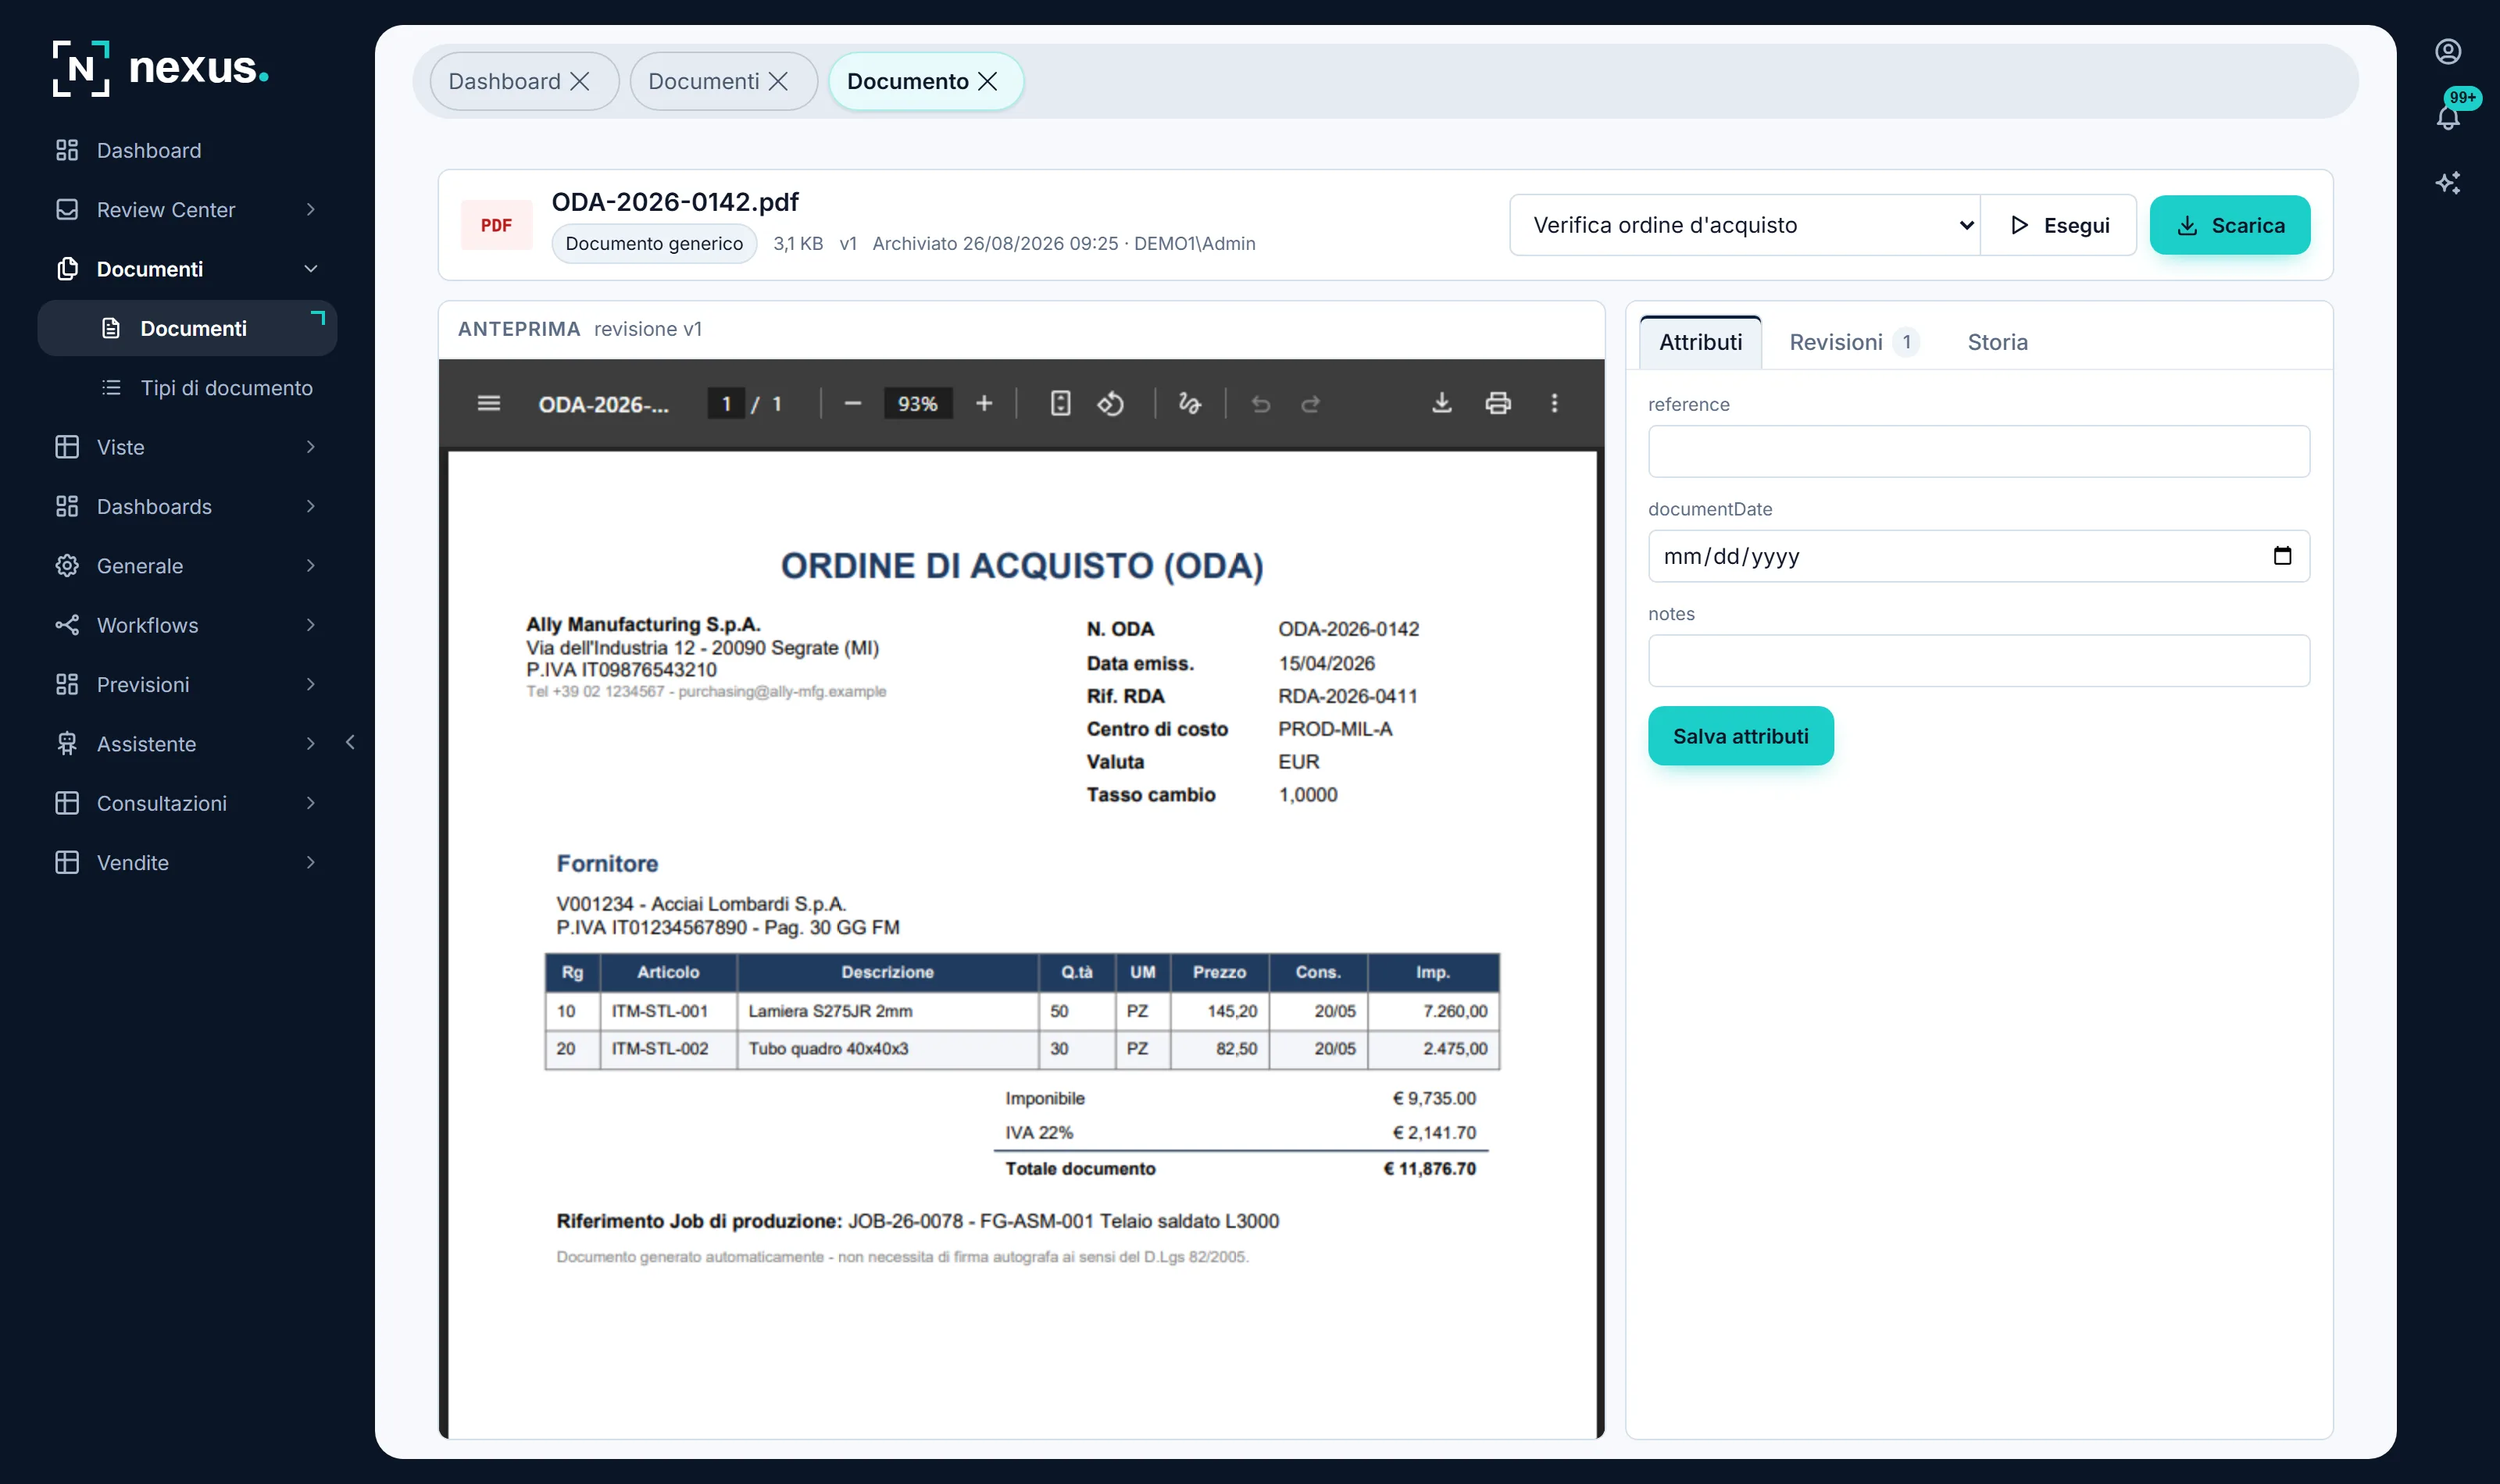
Task: Open notifications bell with 99+ badge
Action: pyautogui.click(x=2449, y=116)
